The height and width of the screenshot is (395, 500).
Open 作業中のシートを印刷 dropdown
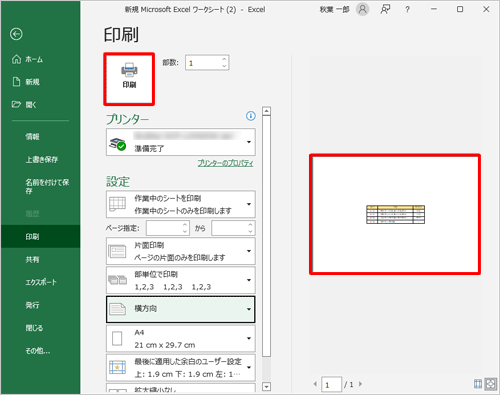coord(181,204)
